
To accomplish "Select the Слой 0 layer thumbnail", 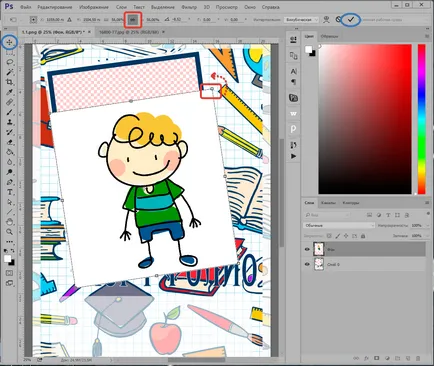I will click(319, 264).
